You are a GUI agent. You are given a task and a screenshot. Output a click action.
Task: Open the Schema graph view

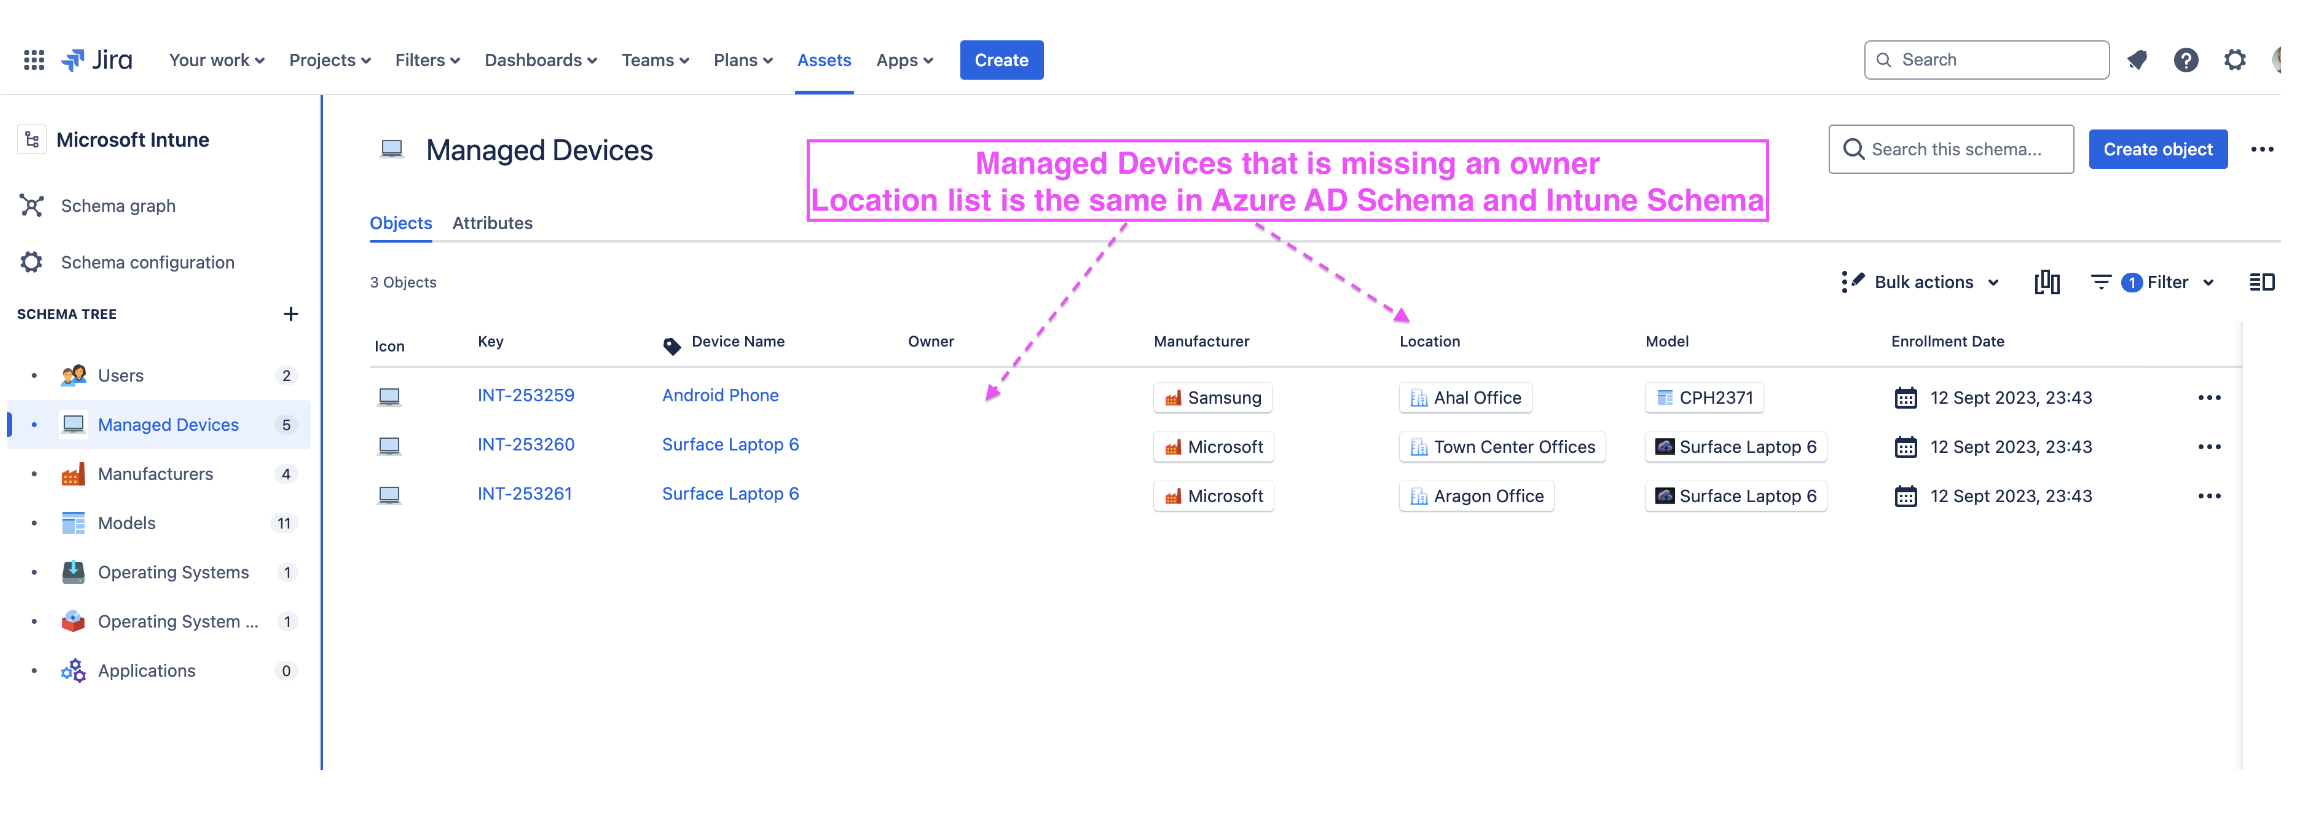[x=118, y=206]
